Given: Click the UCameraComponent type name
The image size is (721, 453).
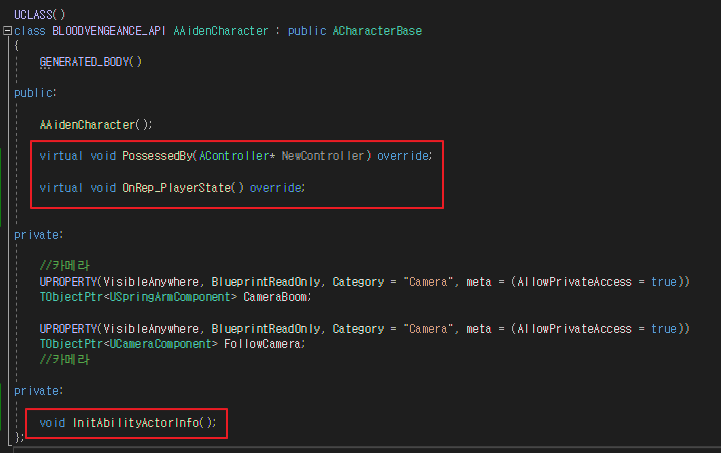Looking at the screenshot, I should [x=160, y=344].
